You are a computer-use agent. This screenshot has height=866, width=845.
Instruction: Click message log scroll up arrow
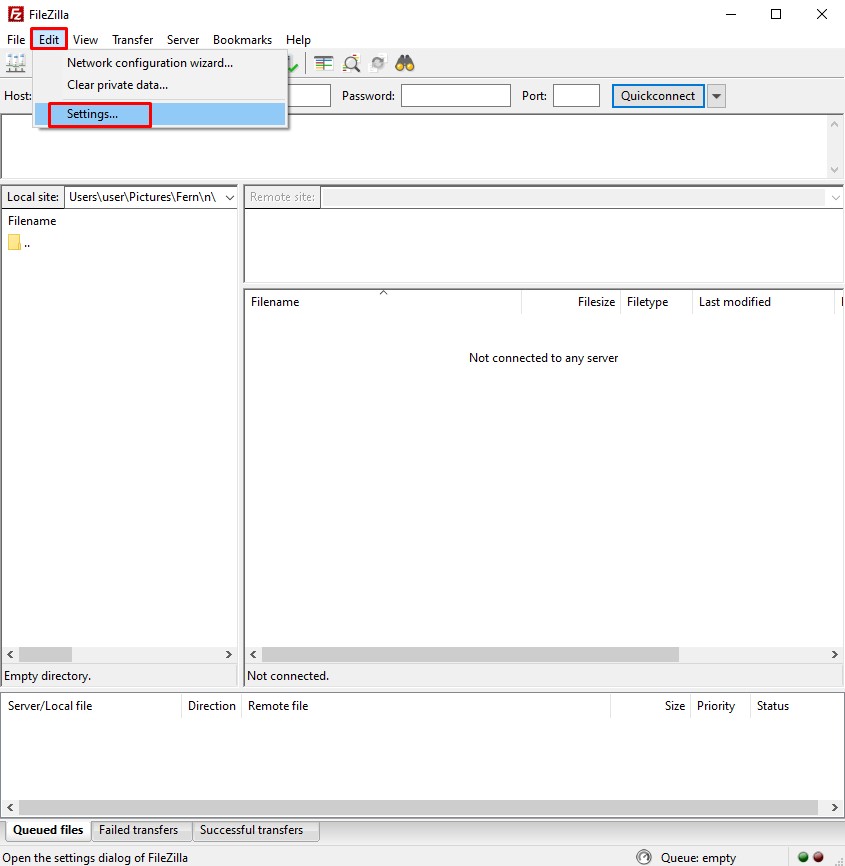pyautogui.click(x=835, y=124)
